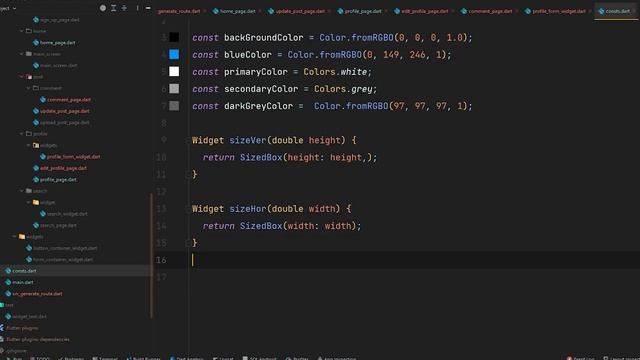640x360 pixels.
Task: Fold the sizeVer function in gutter
Action: tap(188, 140)
